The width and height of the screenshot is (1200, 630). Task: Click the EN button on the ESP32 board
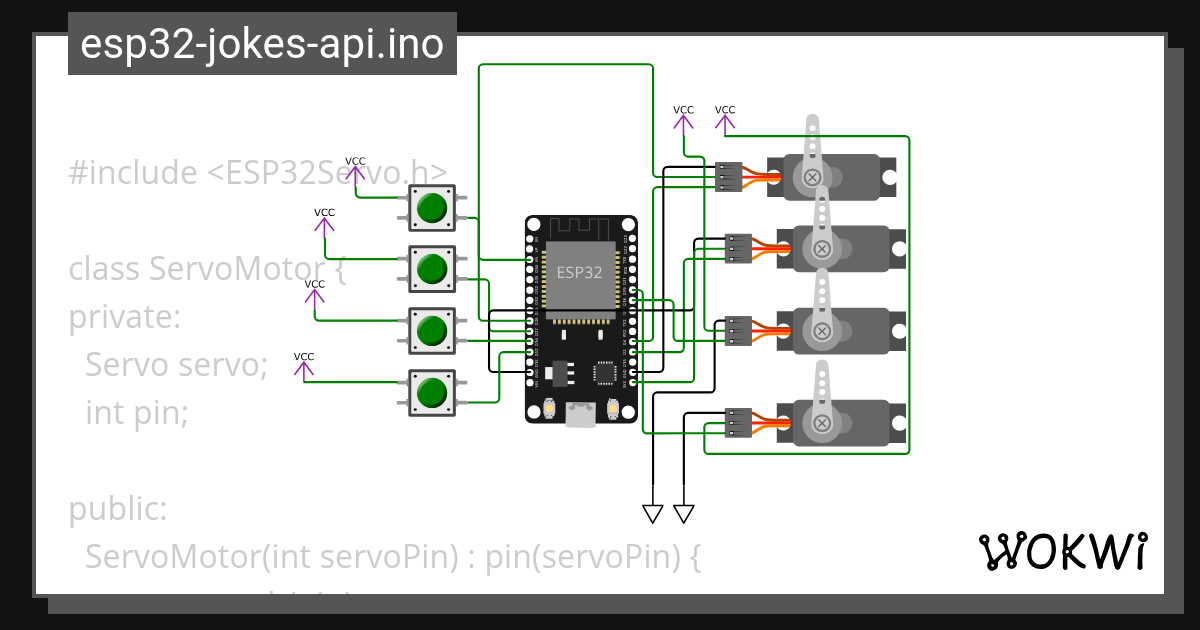coord(550,408)
